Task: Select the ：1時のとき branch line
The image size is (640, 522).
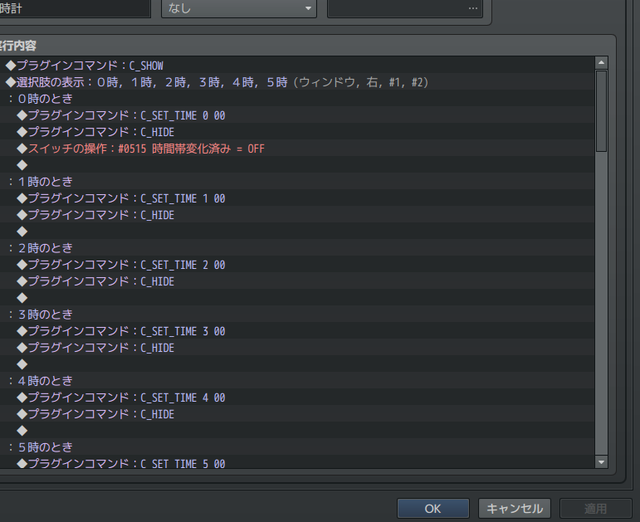Action: pyautogui.click(x=297, y=182)
